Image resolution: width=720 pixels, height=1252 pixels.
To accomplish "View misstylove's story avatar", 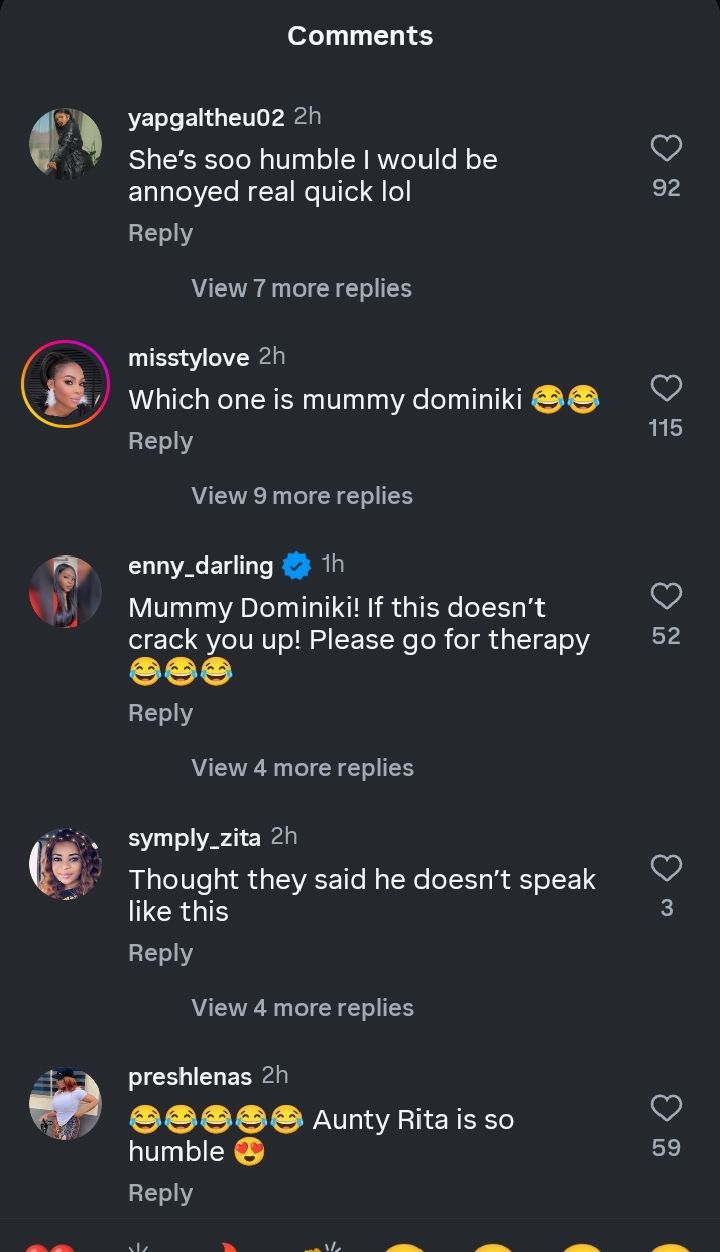I will 66,385.
